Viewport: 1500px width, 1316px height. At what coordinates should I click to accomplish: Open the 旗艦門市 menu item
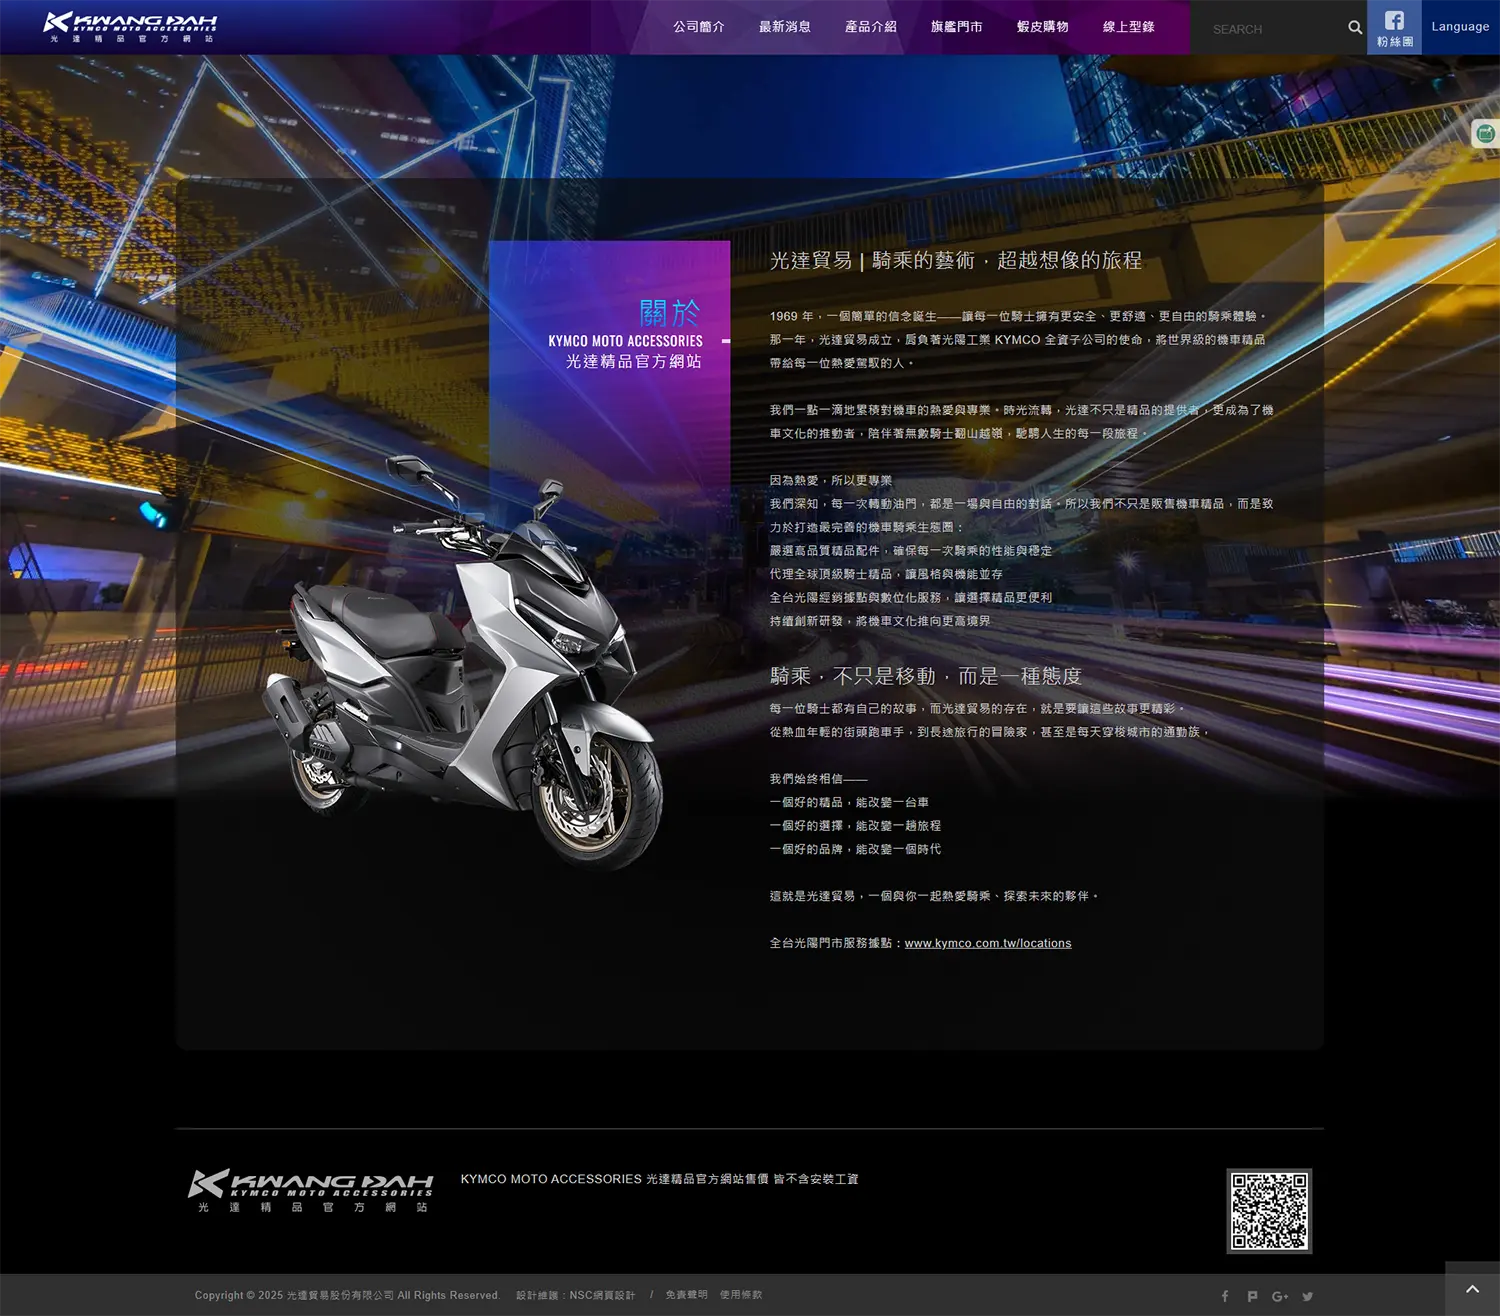[x=957, y=27]
